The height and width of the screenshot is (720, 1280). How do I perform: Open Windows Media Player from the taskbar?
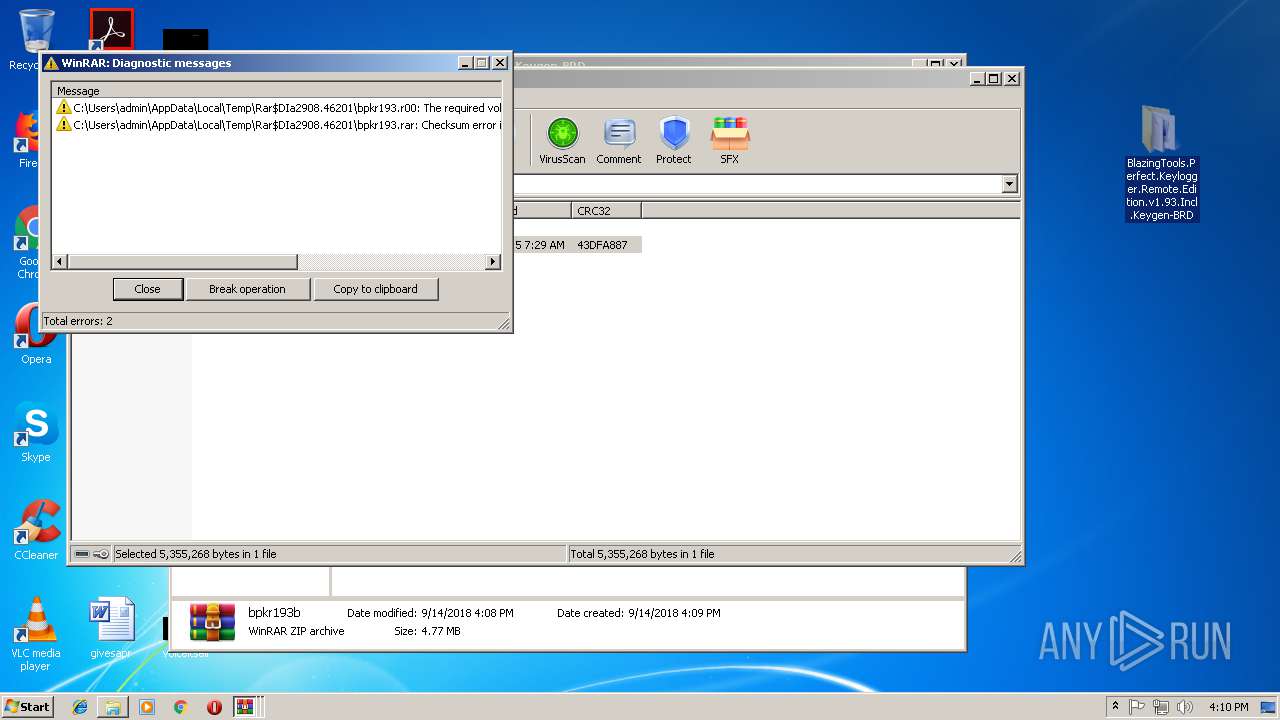coord(147,707)
